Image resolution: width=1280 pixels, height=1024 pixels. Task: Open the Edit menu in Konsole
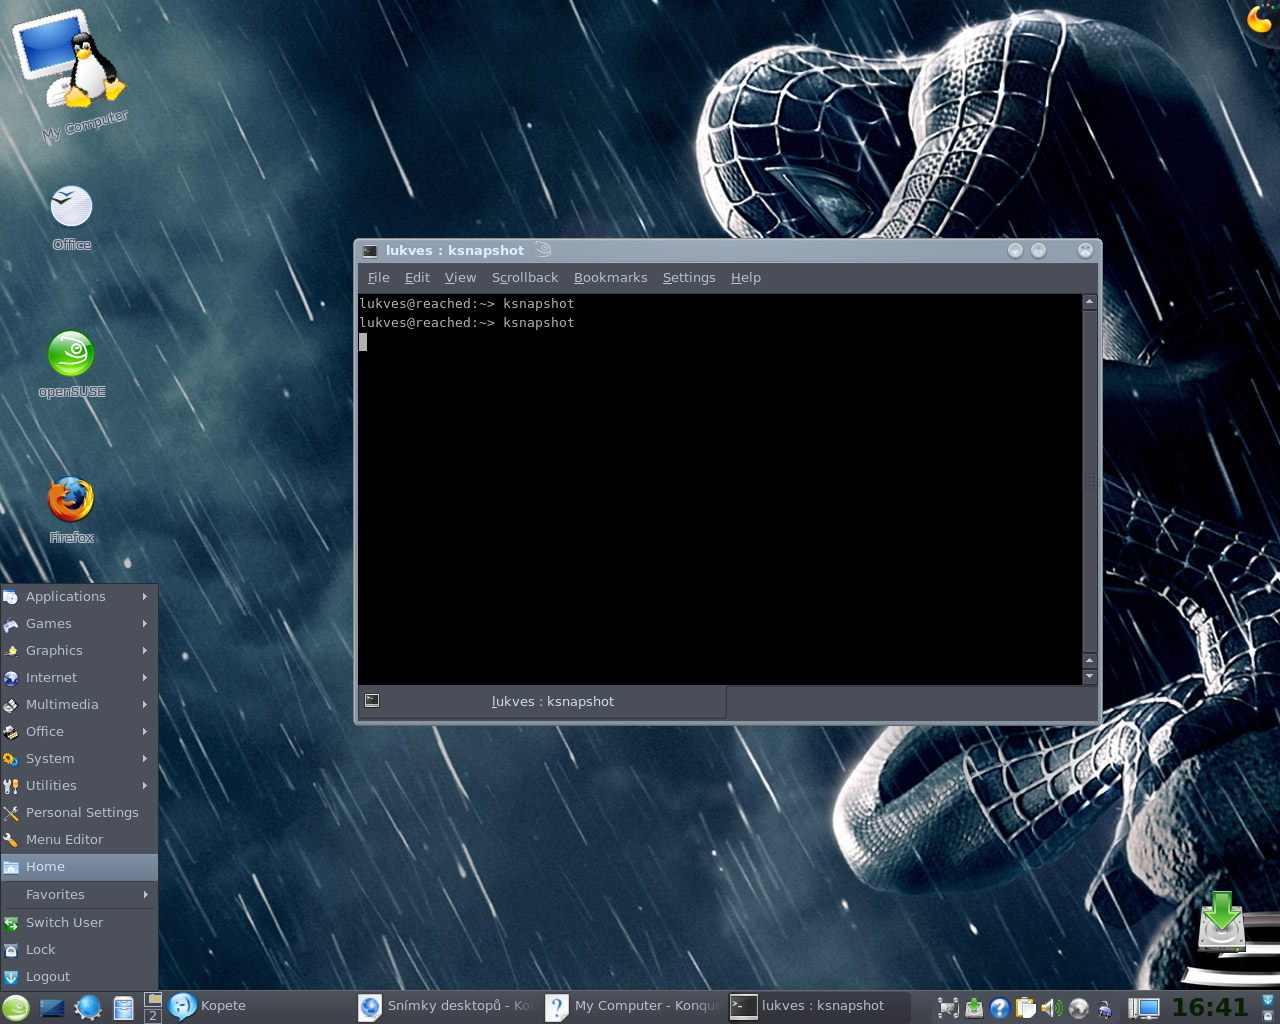[417, 278]
